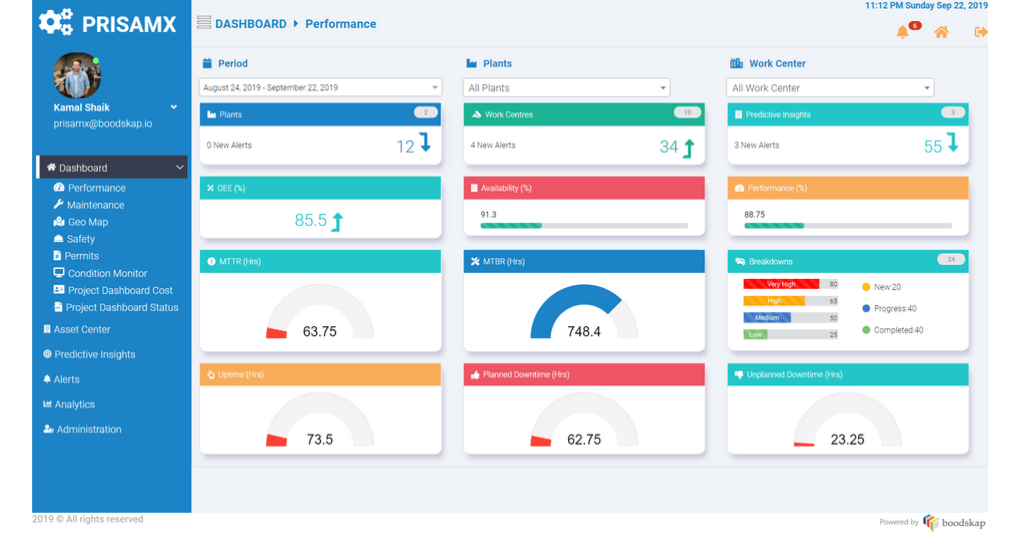The image size is (1020, 540).
Task: Click the prisamx@boodskap.io email
Action: point(103,123)
